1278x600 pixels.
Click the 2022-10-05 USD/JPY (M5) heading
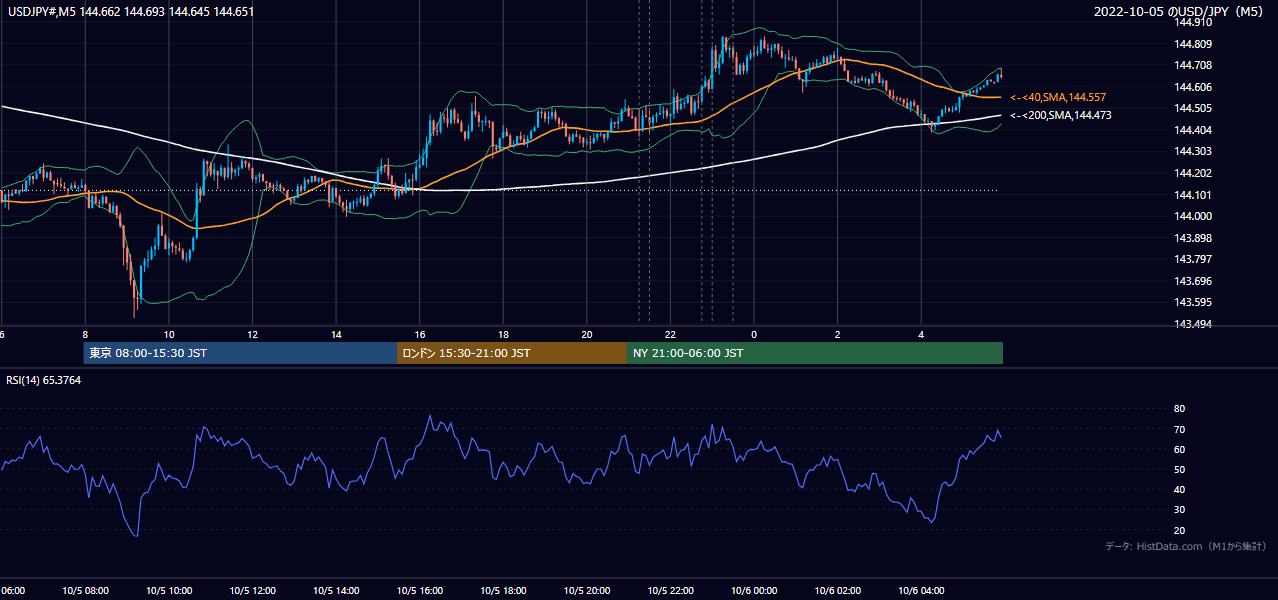(1179, 12)
